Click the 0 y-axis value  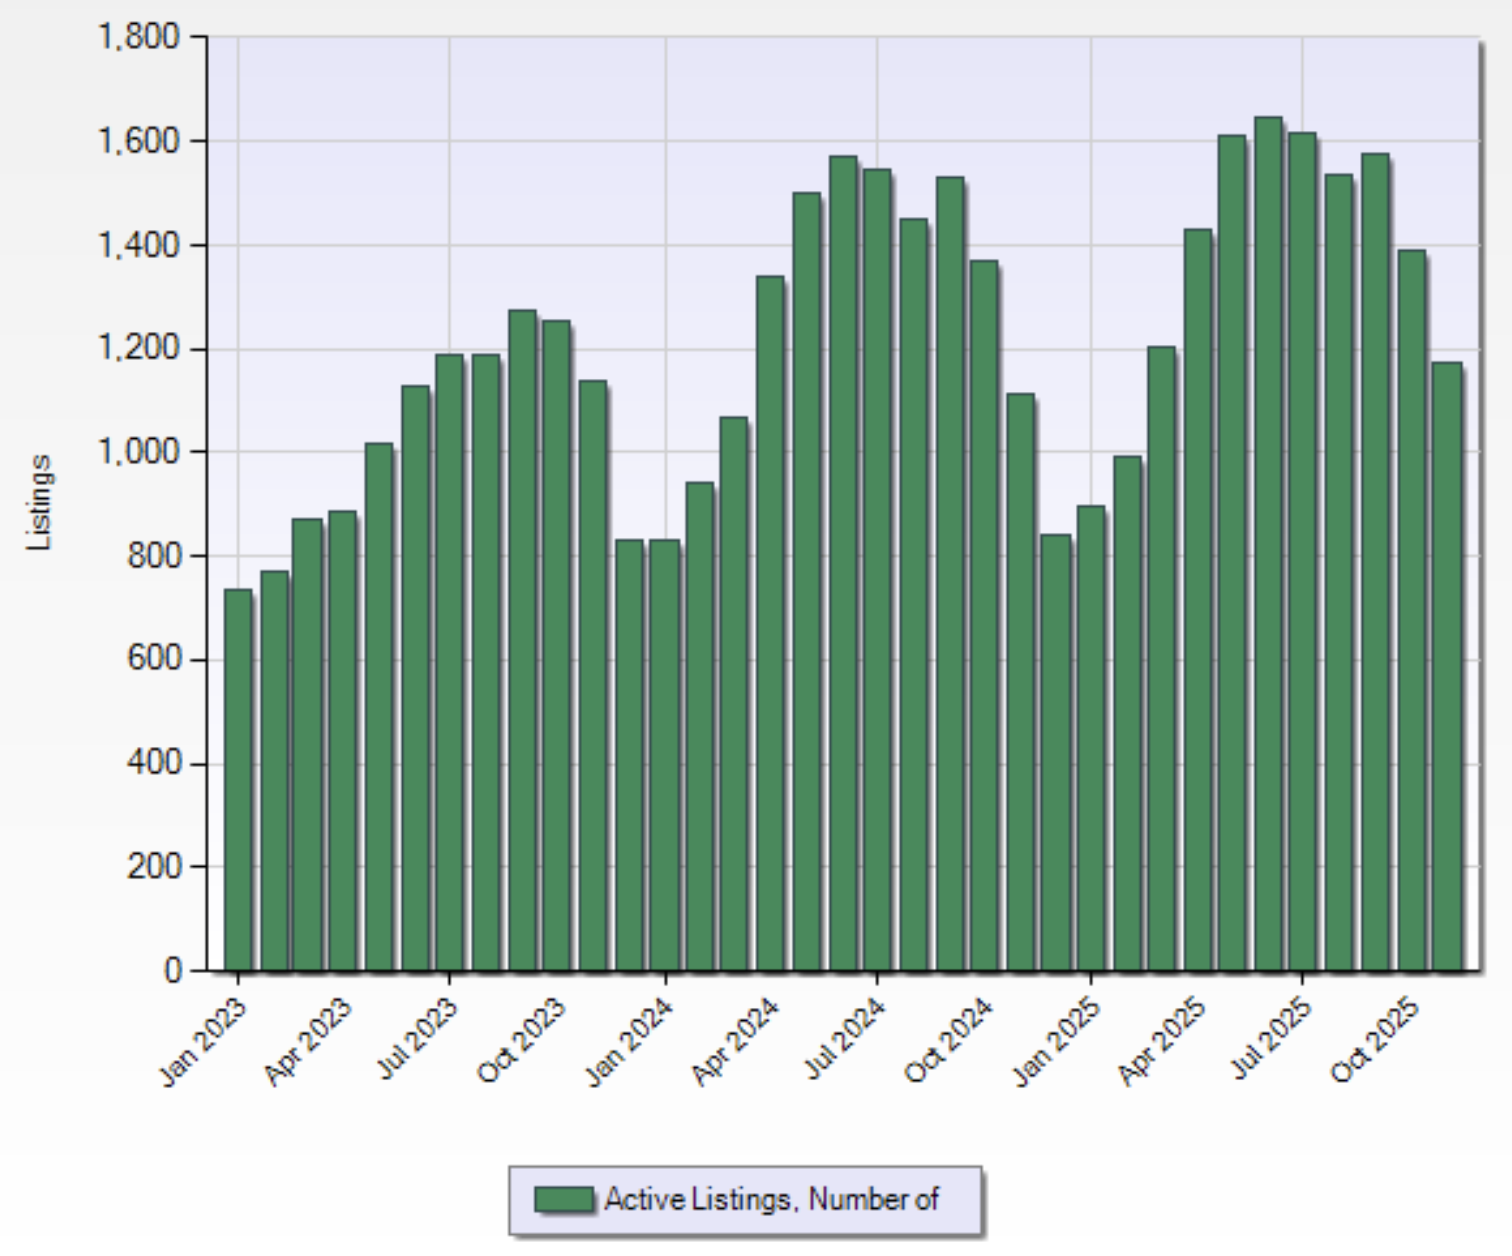coord(172,970)
